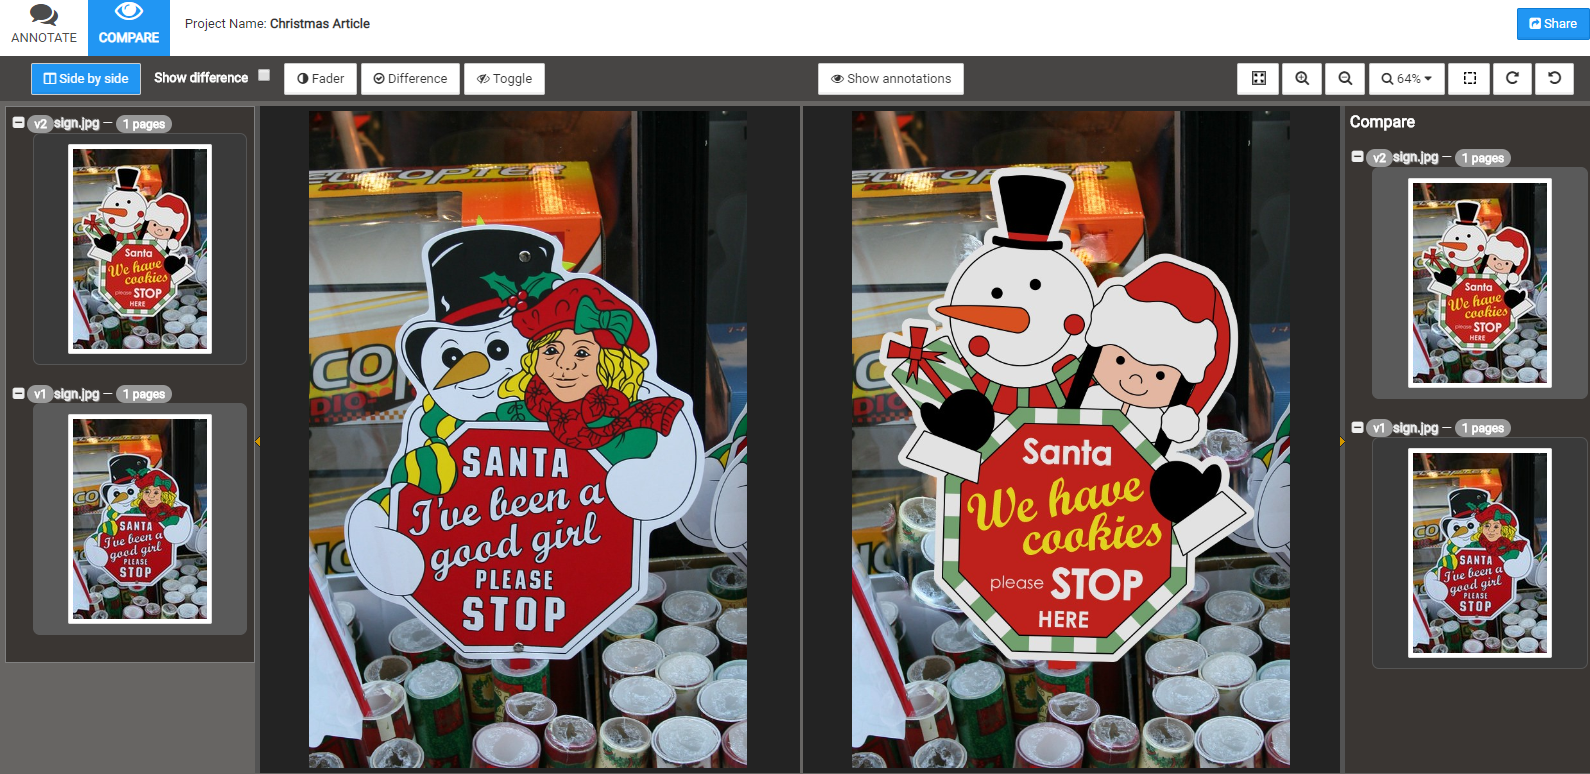The image size is (1590, 774).
Task: Activate the Difference comparison mode
Action: (410, 79)
